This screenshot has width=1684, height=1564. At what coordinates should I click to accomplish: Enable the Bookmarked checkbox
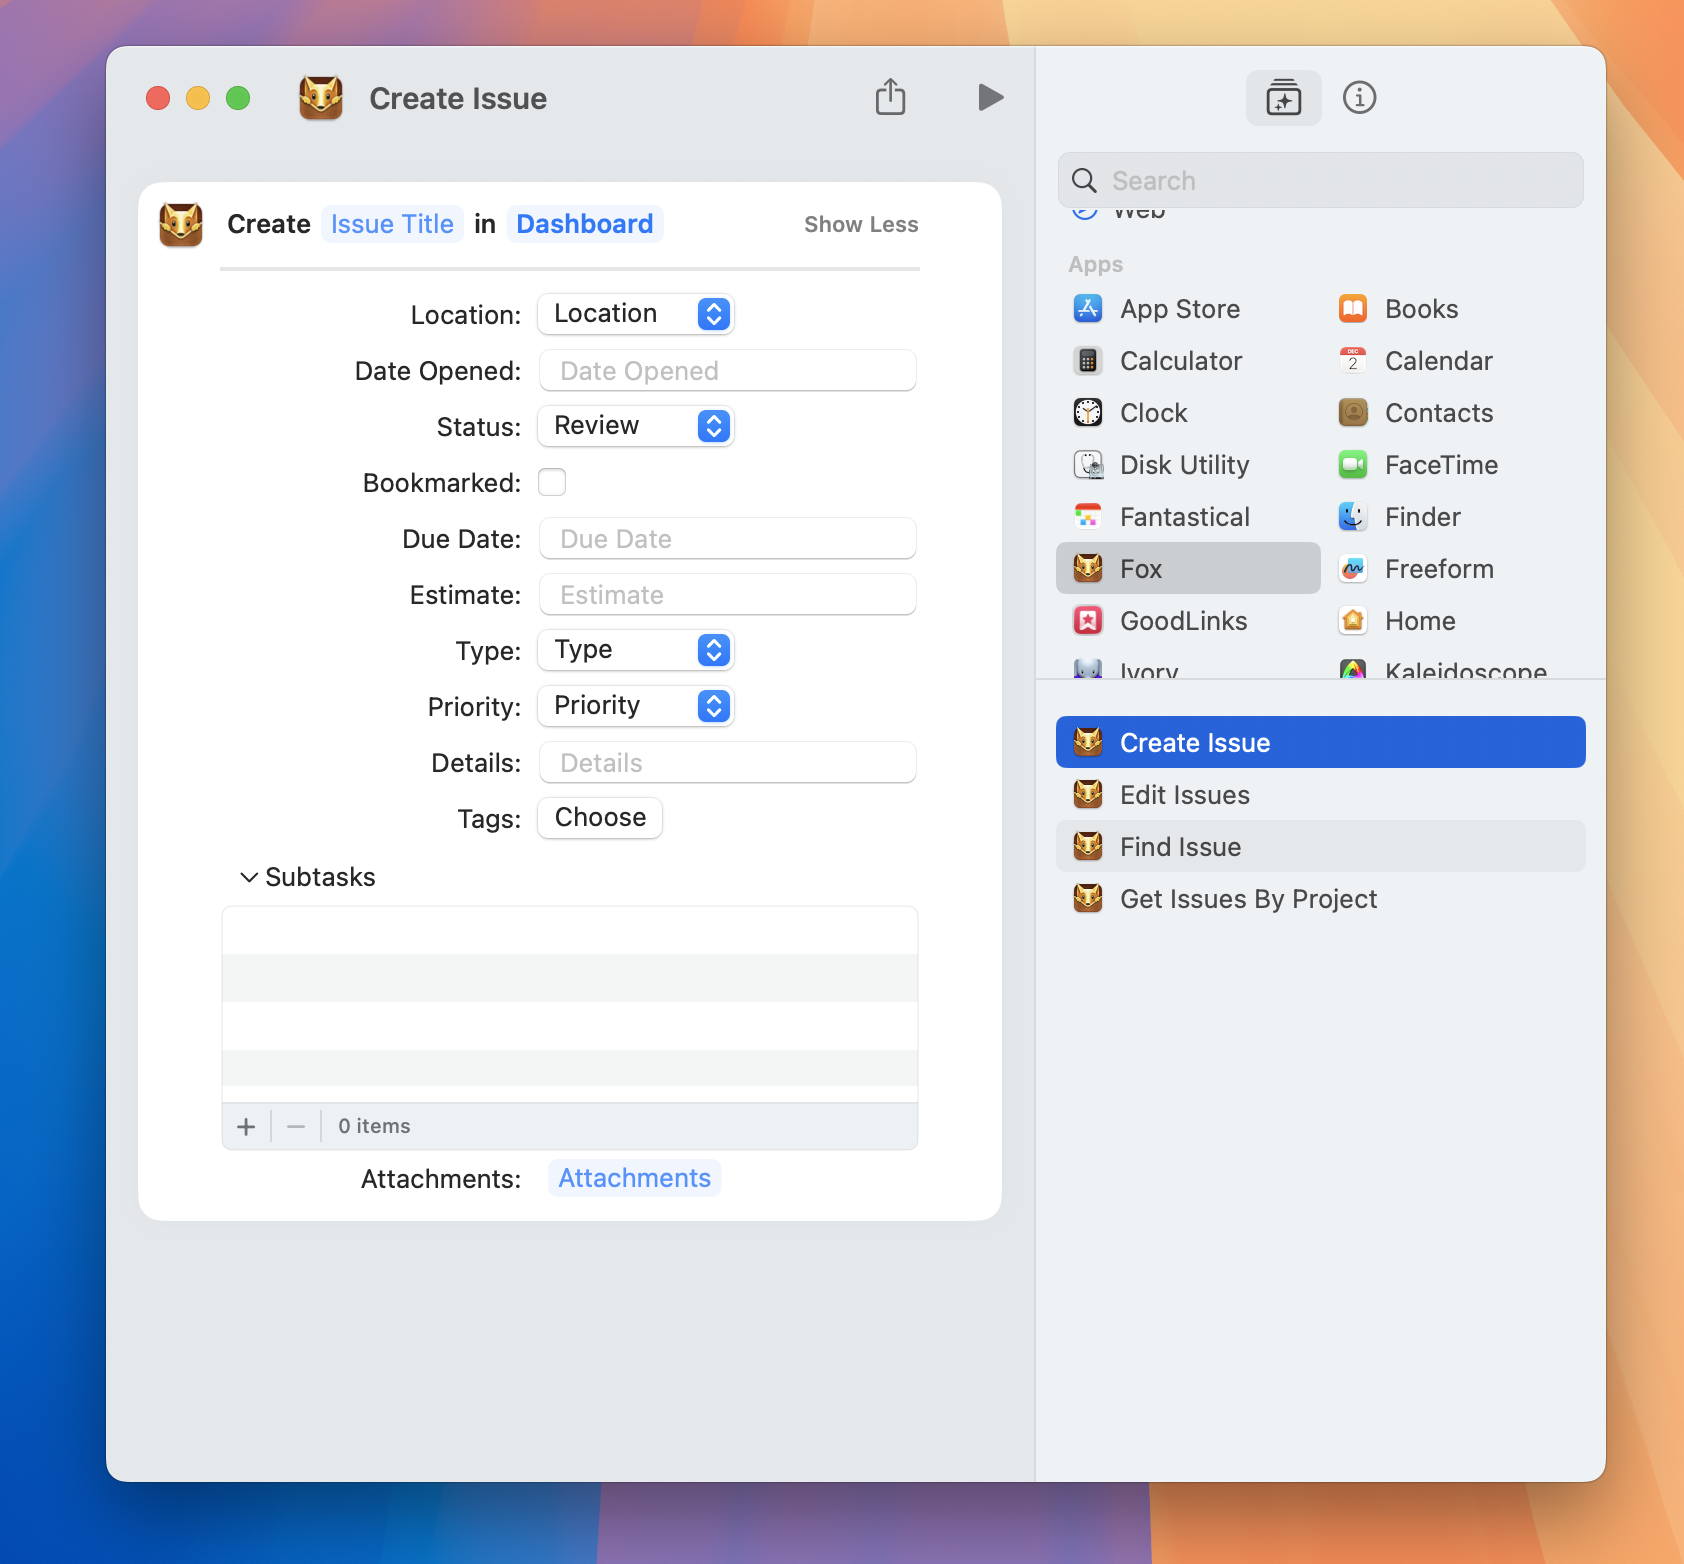[552, 483]
